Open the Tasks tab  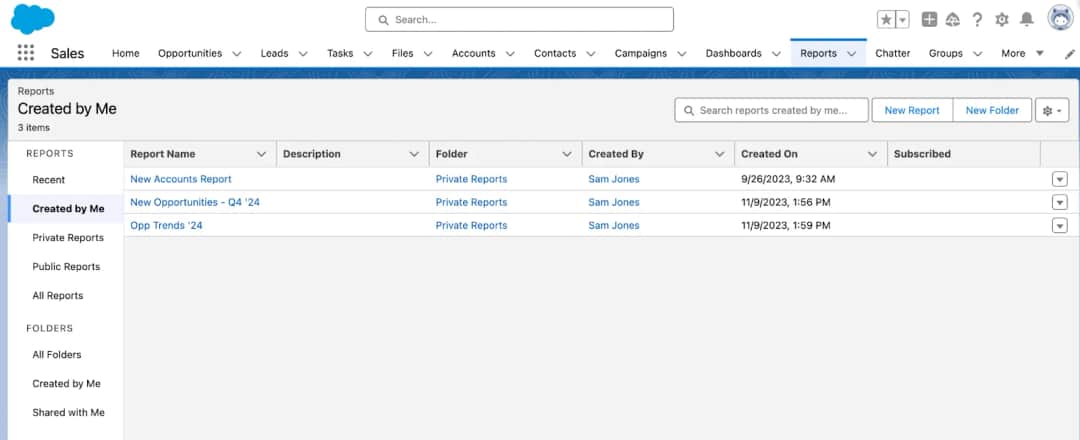coord(340,53)
